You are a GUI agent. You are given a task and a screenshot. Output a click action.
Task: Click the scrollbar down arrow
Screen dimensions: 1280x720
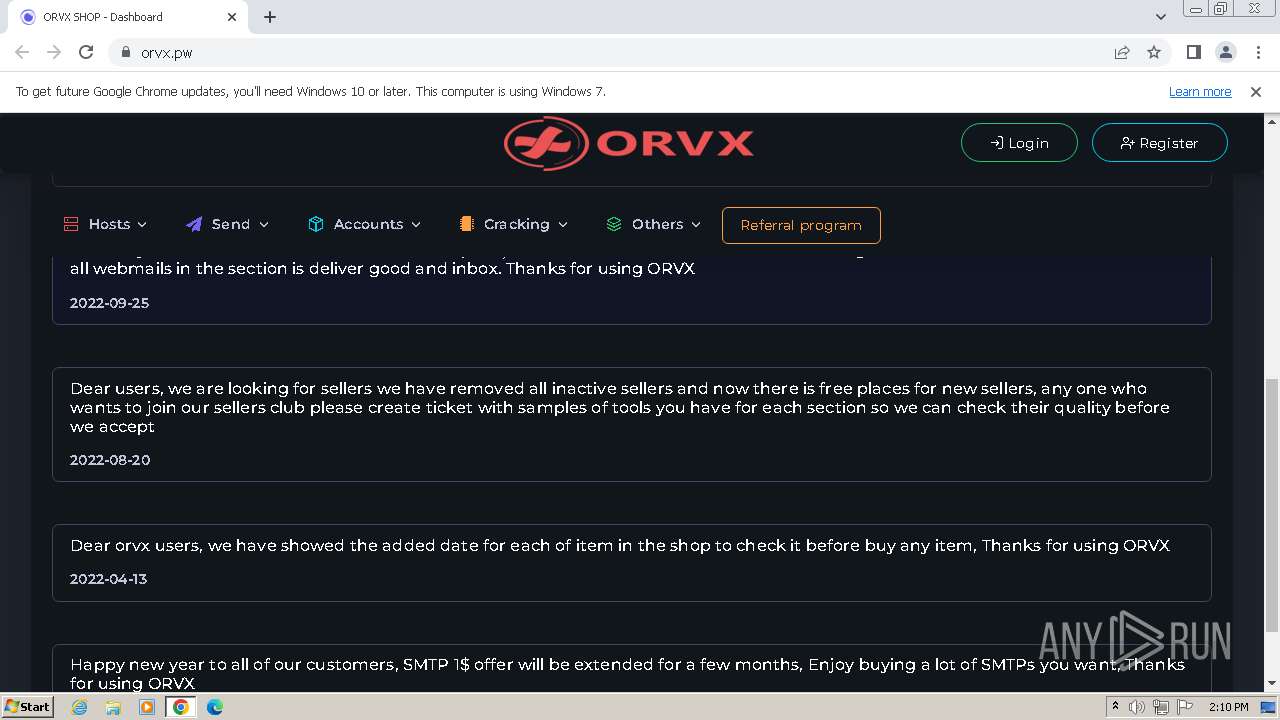(x=1272, y=684)
